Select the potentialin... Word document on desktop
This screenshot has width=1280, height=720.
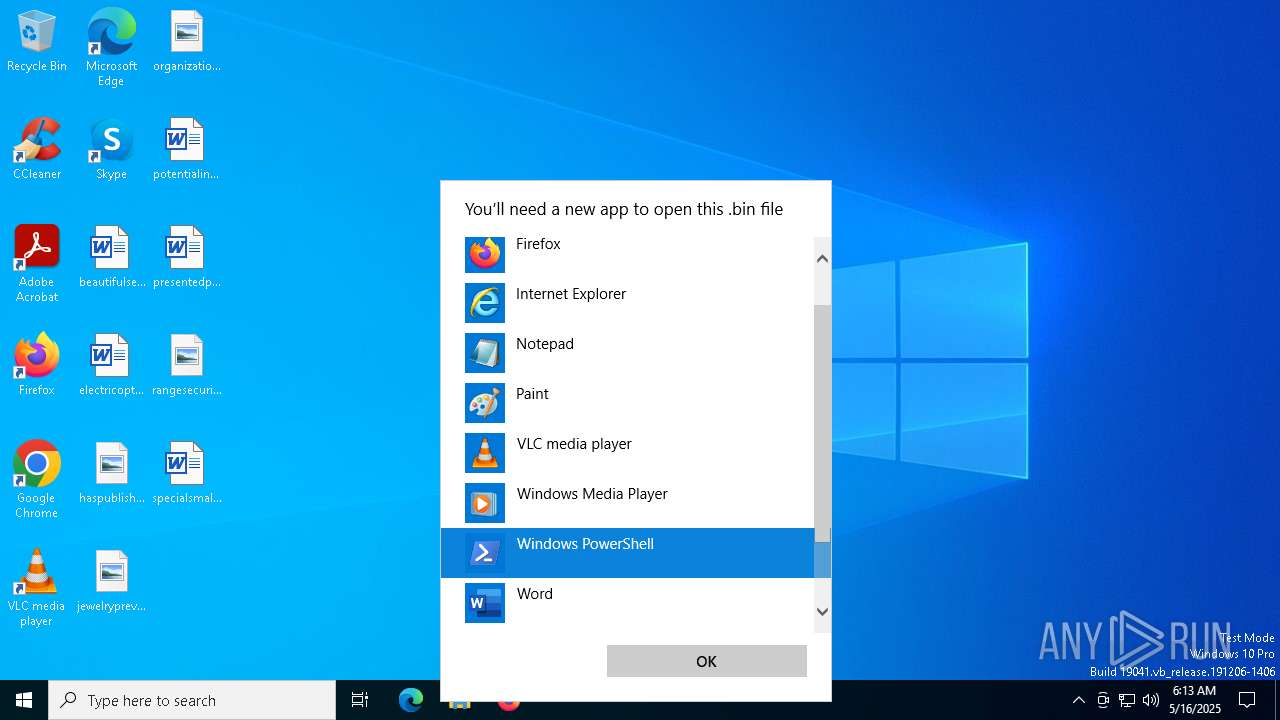[x=186, y=149]
